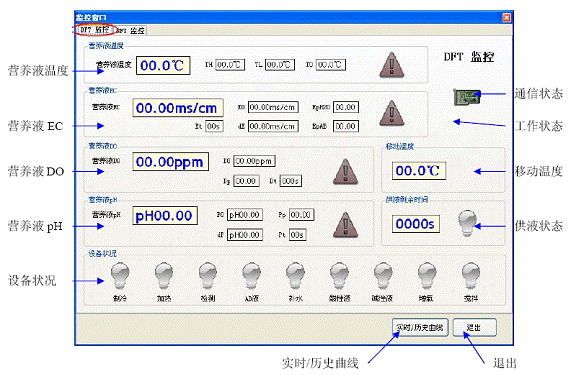
Task: Click the dP pH00.00 field
Action: tap(245, 235)
